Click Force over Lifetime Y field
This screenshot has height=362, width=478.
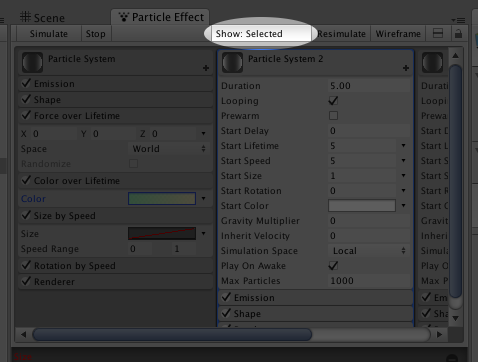pyautogui.click(x=113, y=134)
